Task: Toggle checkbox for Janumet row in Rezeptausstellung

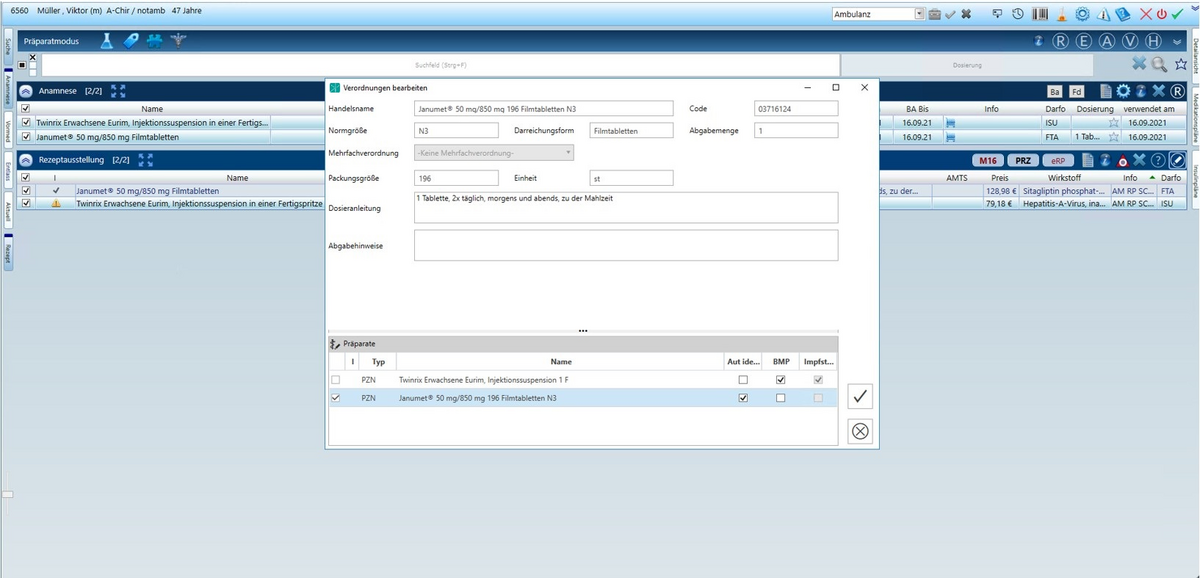Action: coord(26,190)
